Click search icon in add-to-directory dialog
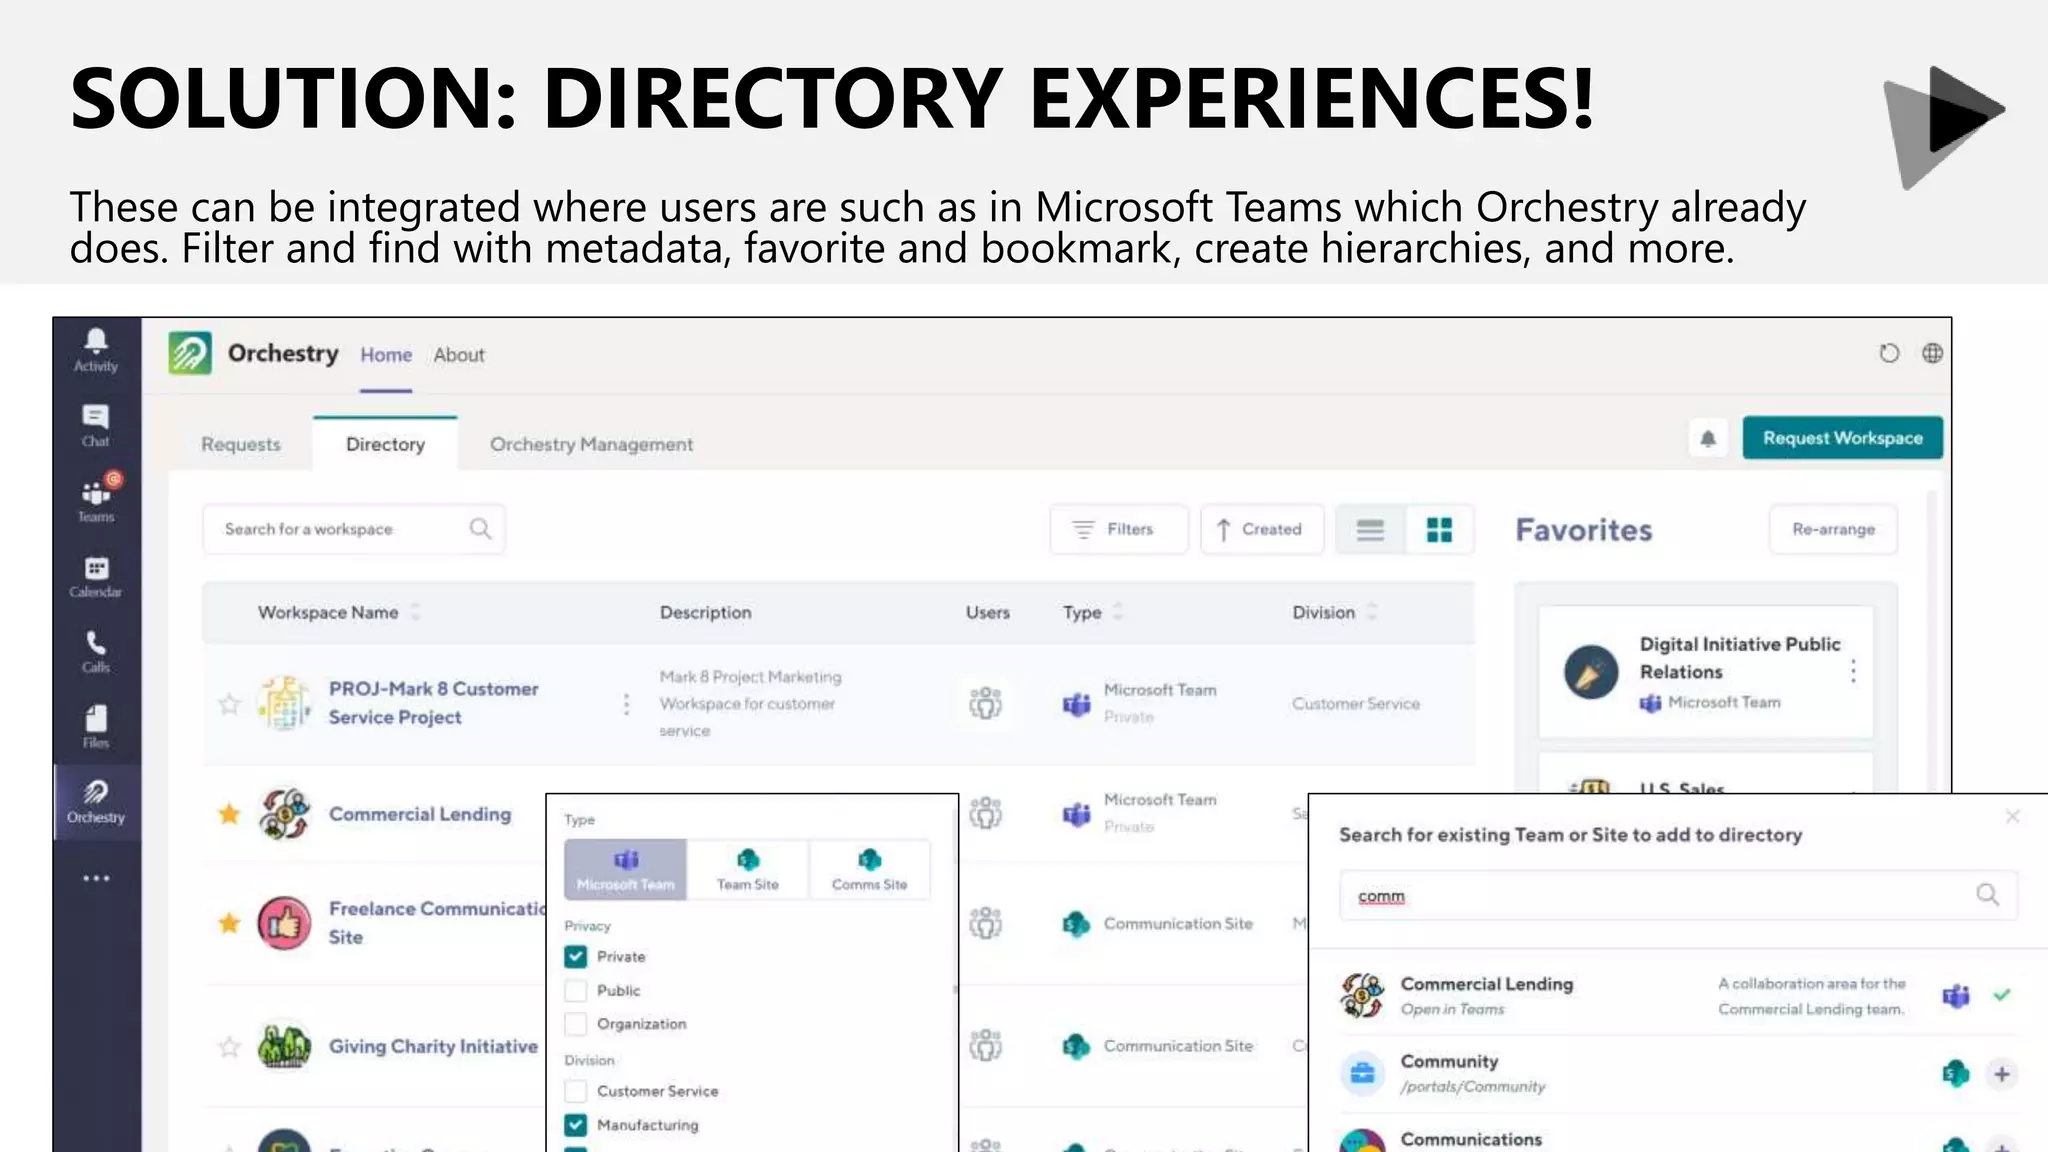 pyautogui.click(x=1987, y=895)
